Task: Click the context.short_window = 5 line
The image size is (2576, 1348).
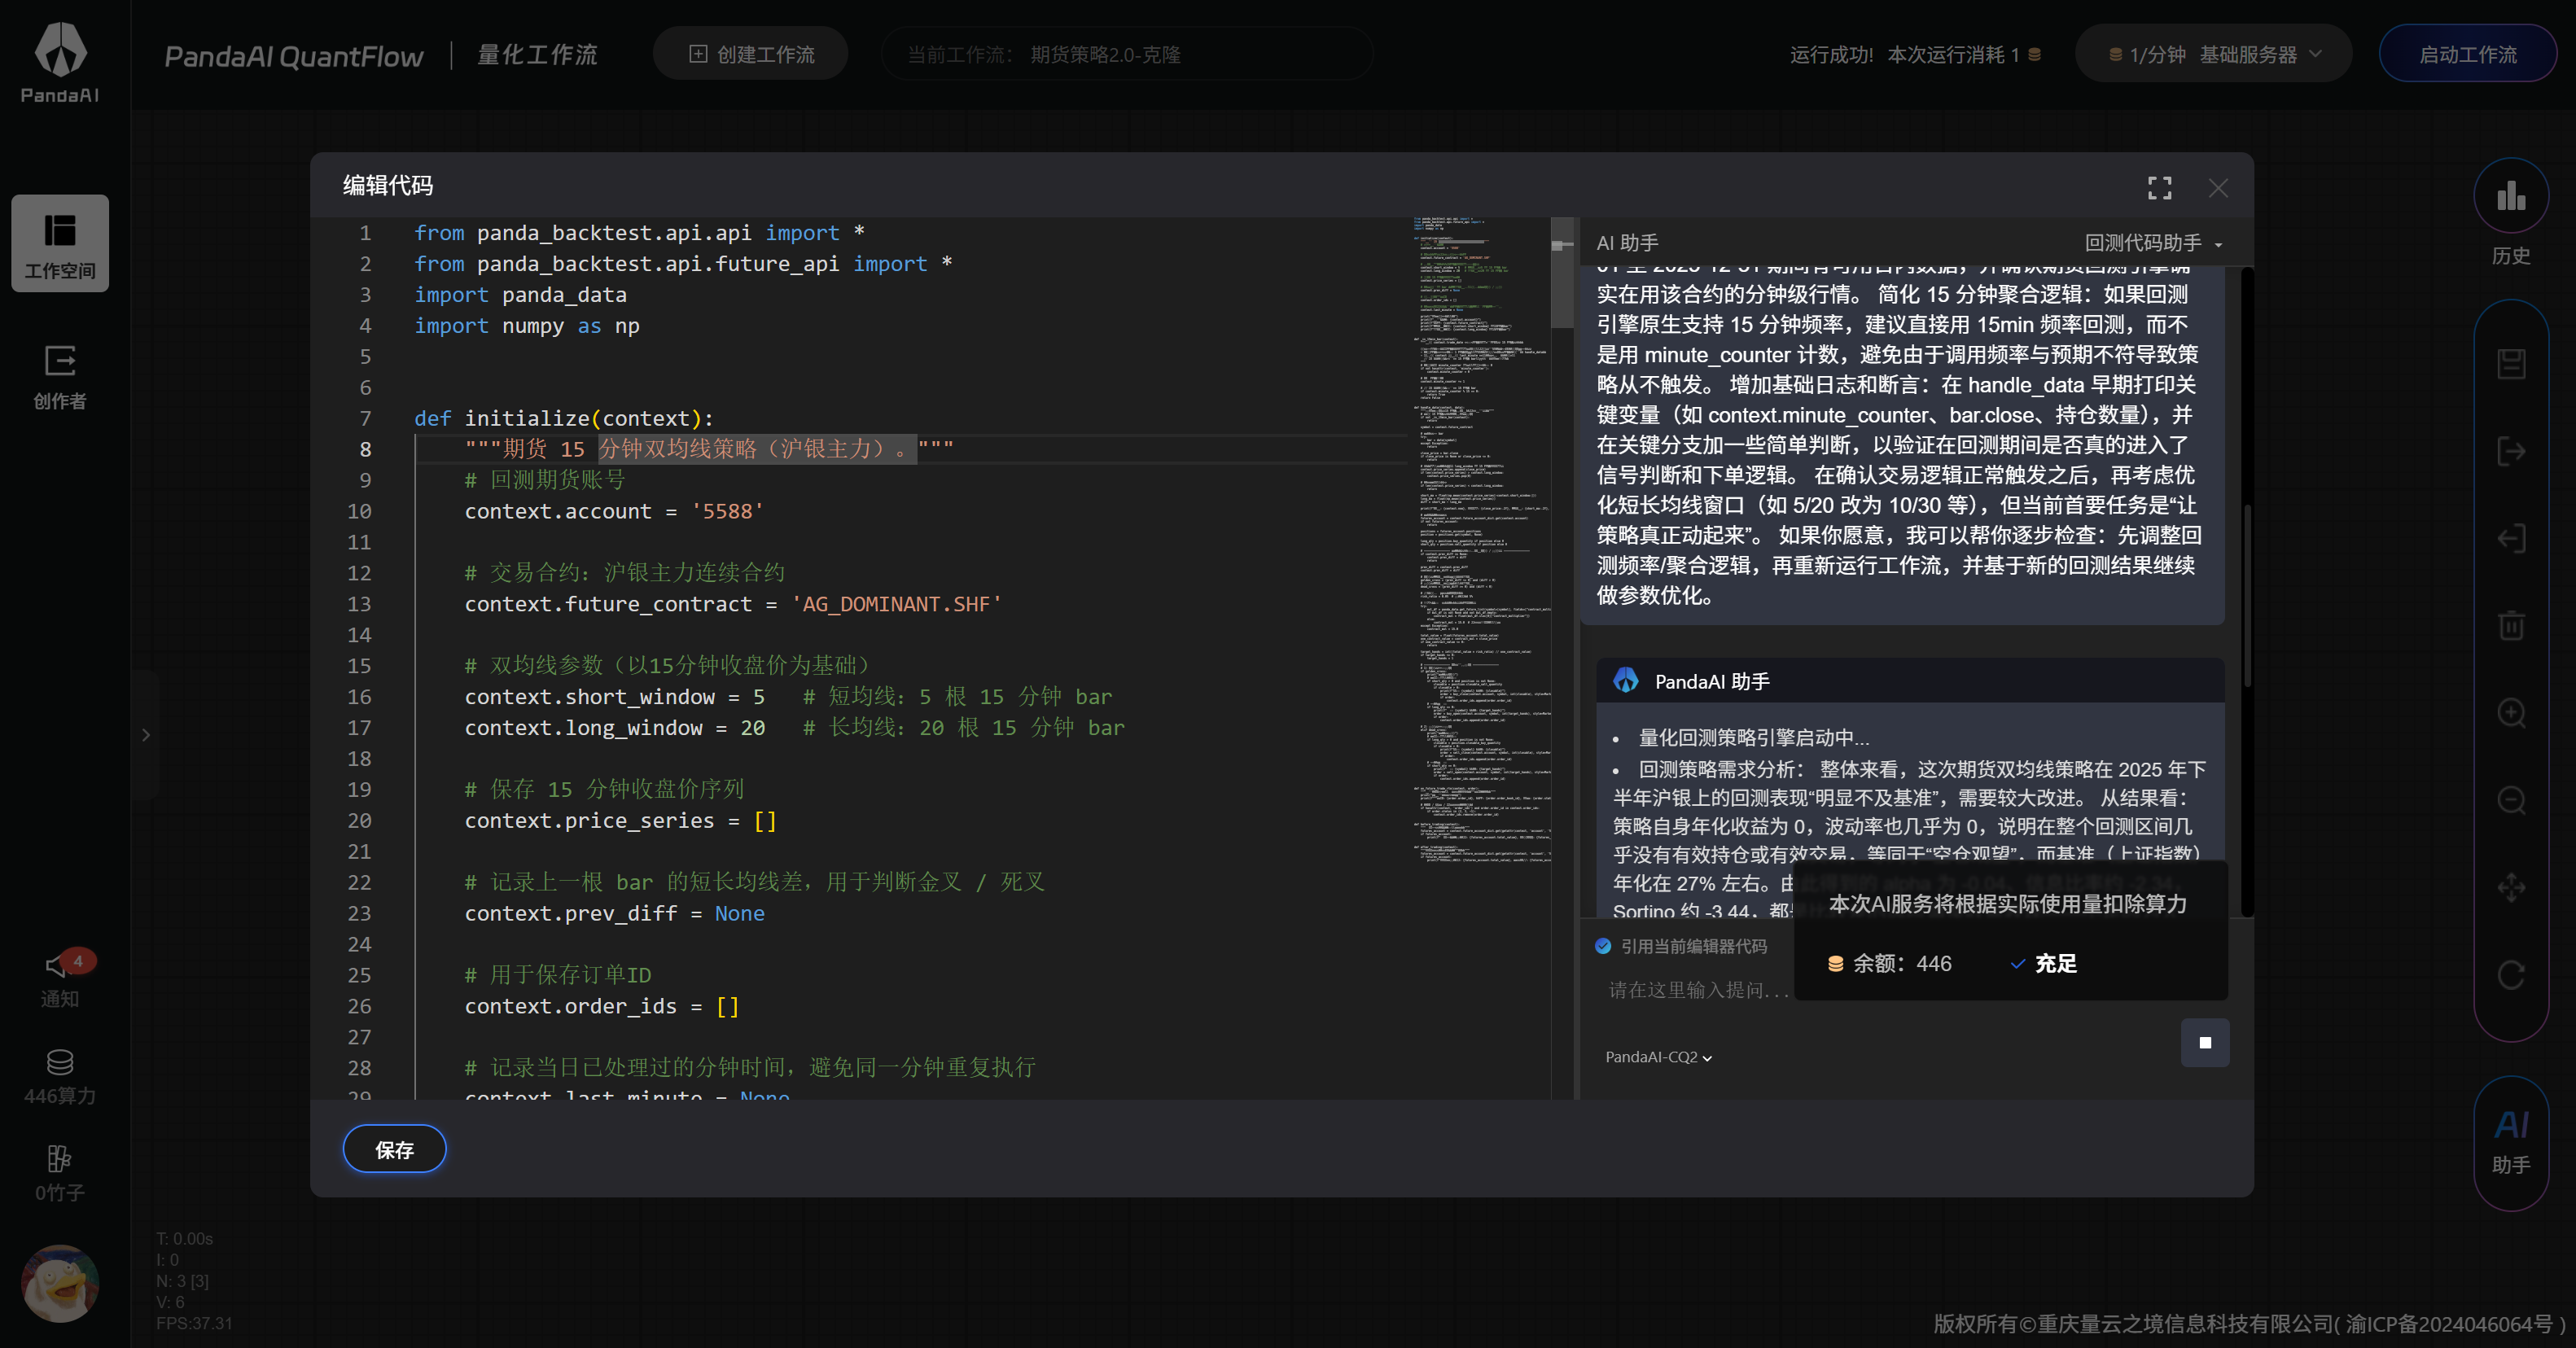Action: coord(614,696)
